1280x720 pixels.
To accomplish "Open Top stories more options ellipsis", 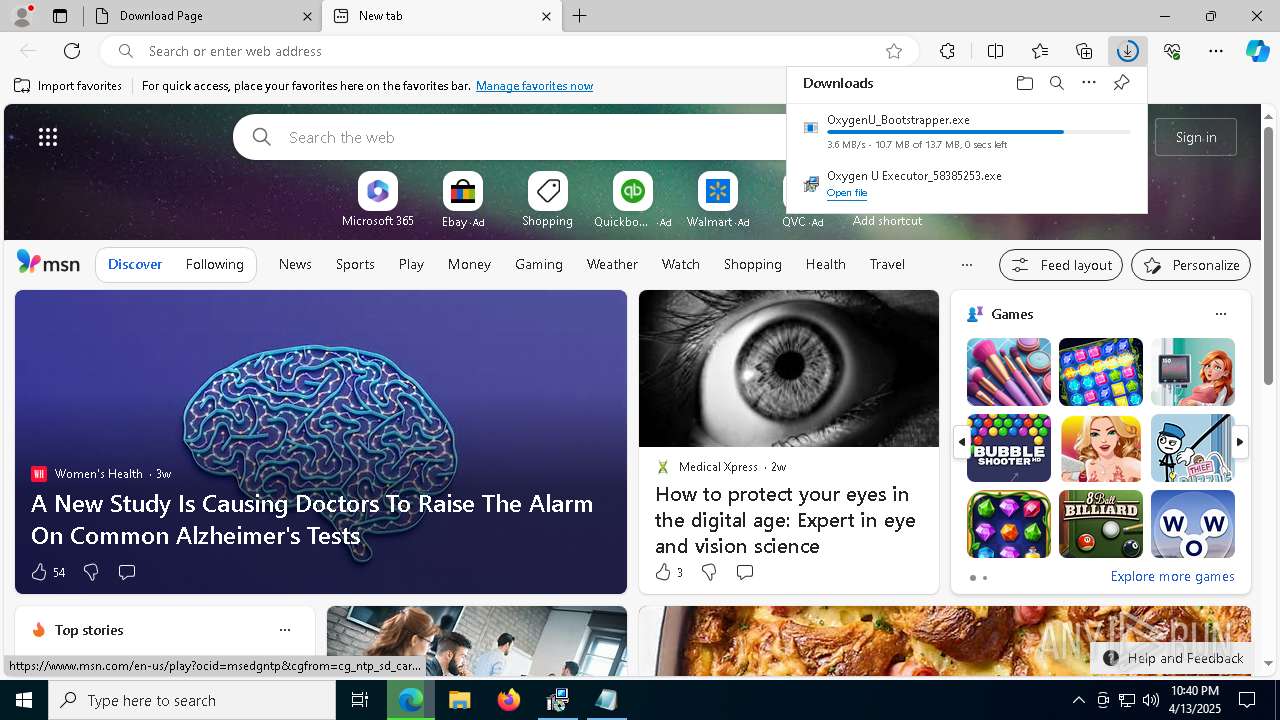I will tap(285, 630).
